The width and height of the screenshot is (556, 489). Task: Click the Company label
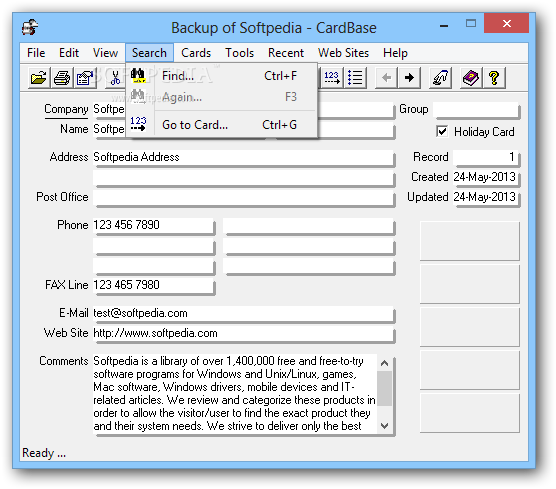(66, 109)
